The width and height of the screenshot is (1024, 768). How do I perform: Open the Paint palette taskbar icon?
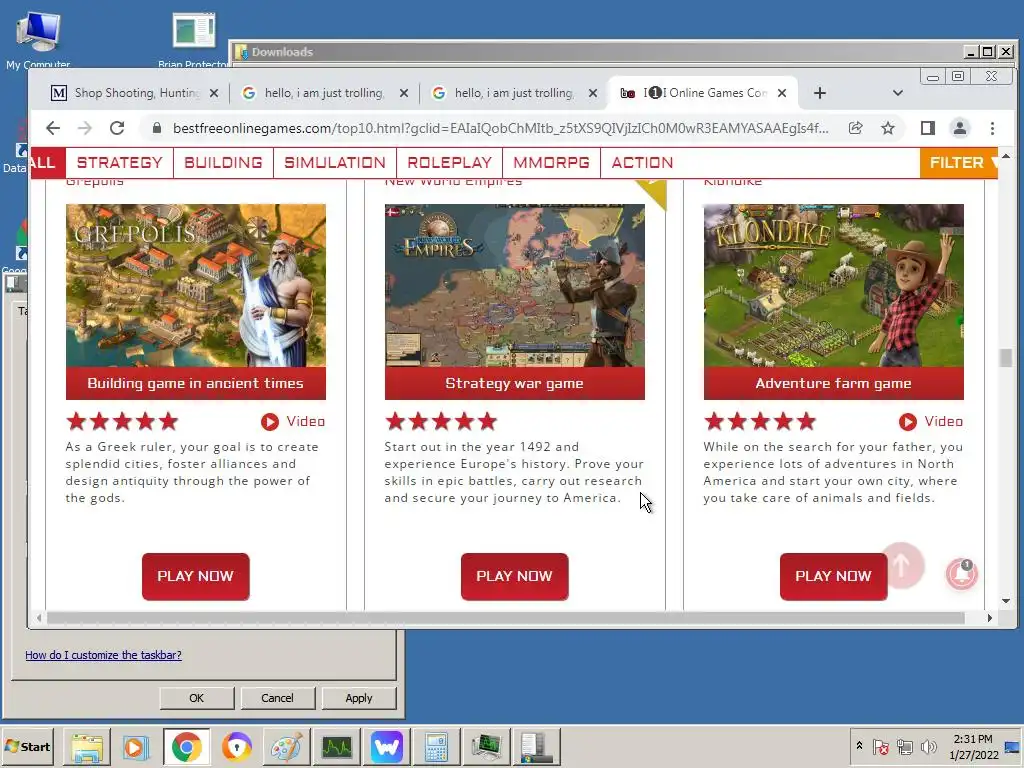tap(286, 747)
